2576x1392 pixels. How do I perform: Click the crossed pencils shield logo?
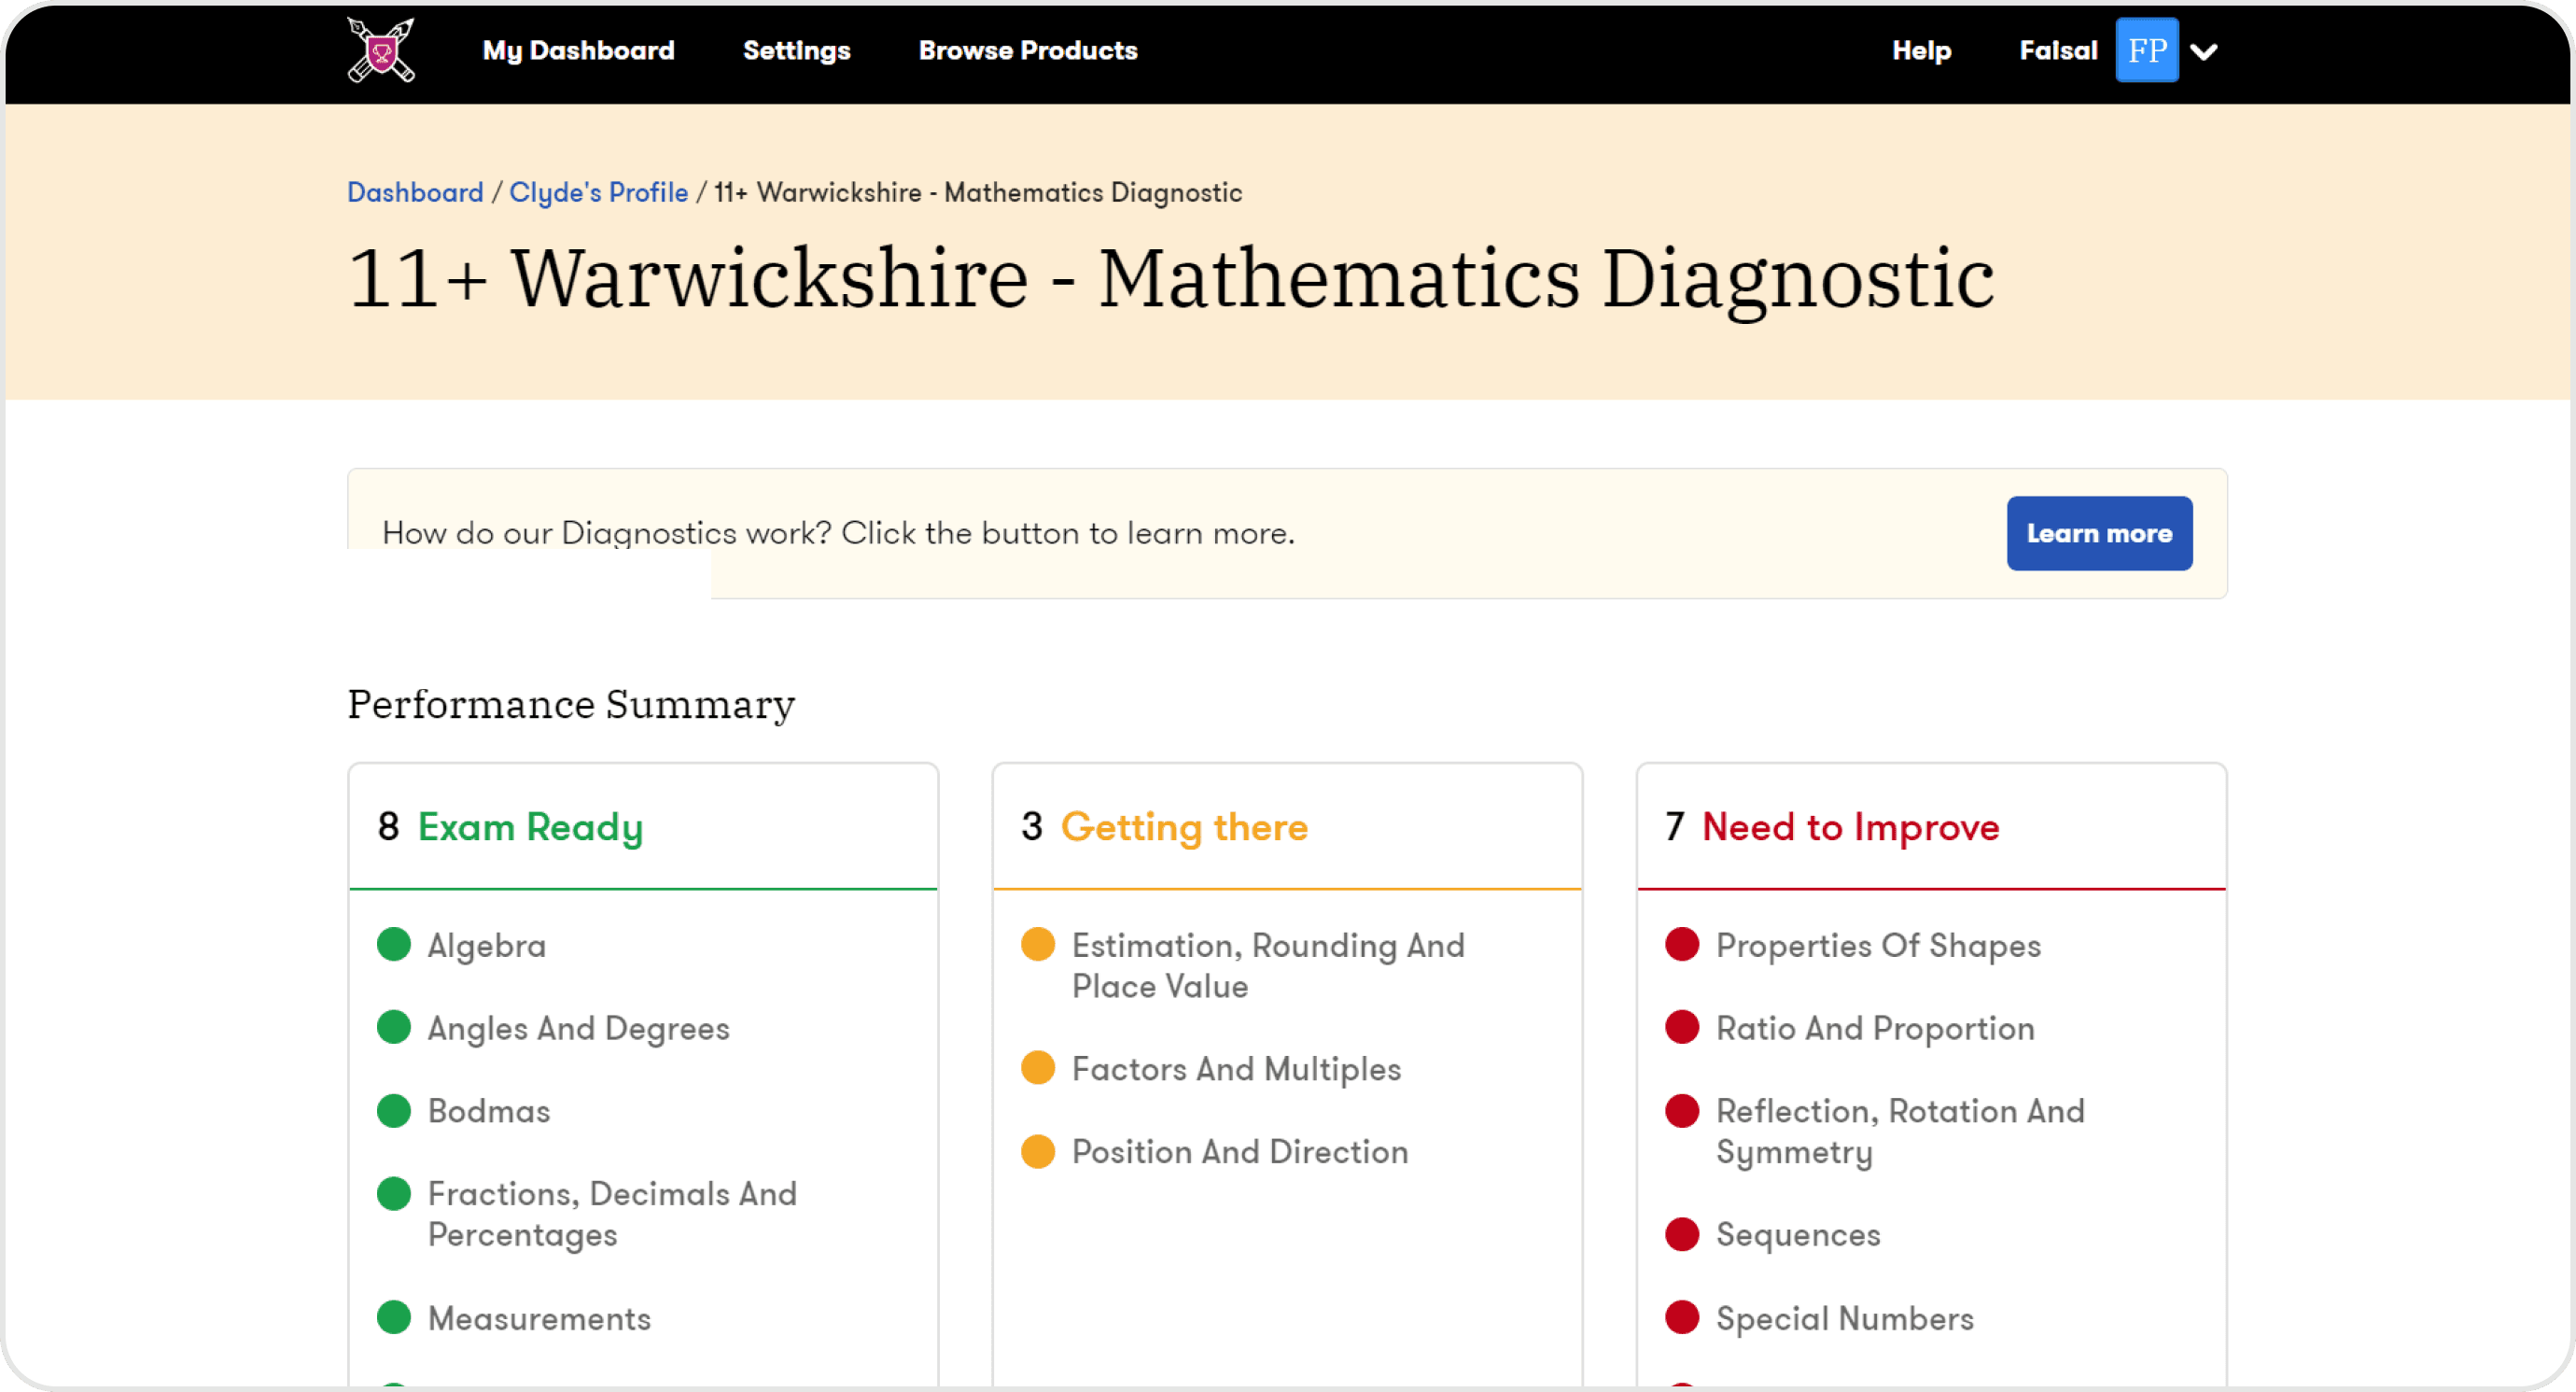[381, 50]
